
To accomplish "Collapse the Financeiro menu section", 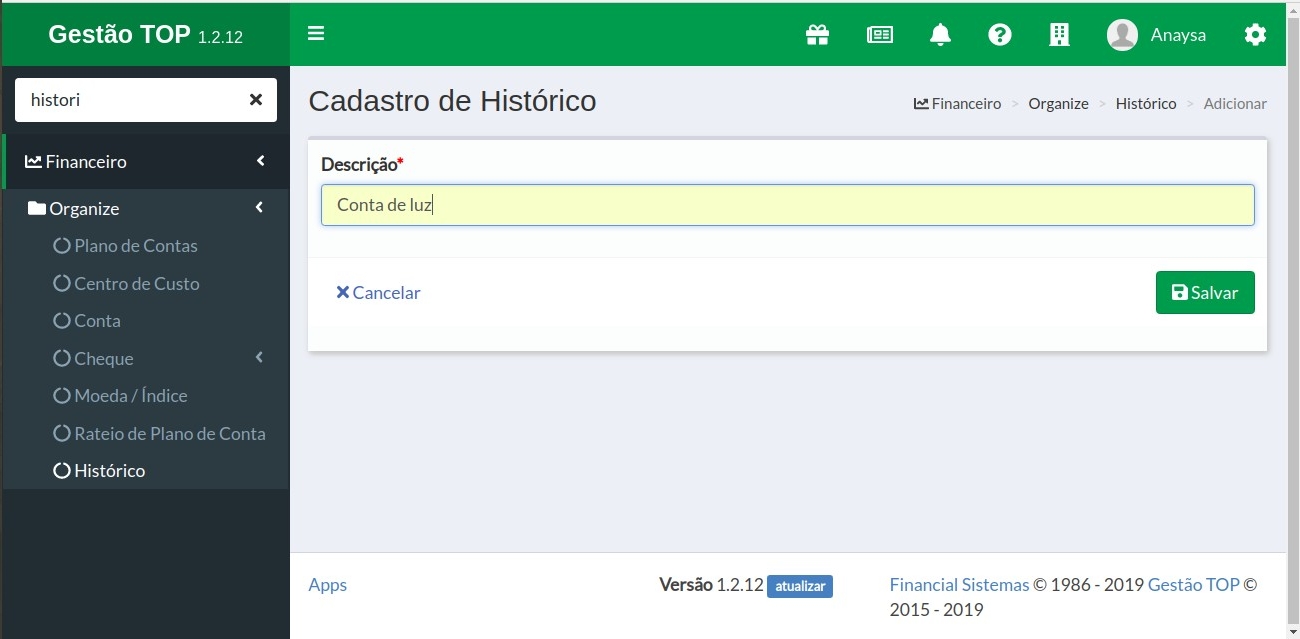I will [x=260, y=161].
